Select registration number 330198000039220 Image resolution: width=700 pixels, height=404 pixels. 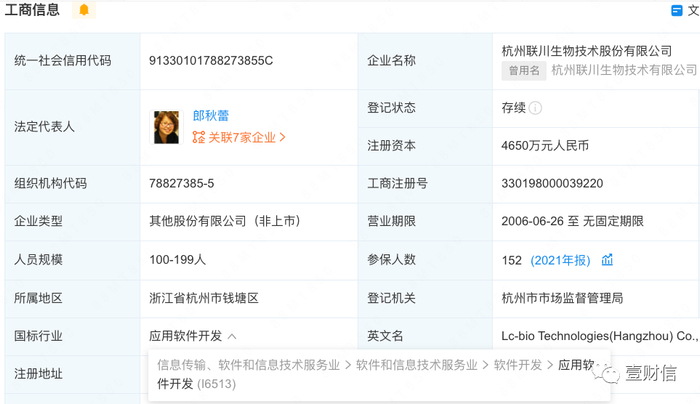(552, 183)
